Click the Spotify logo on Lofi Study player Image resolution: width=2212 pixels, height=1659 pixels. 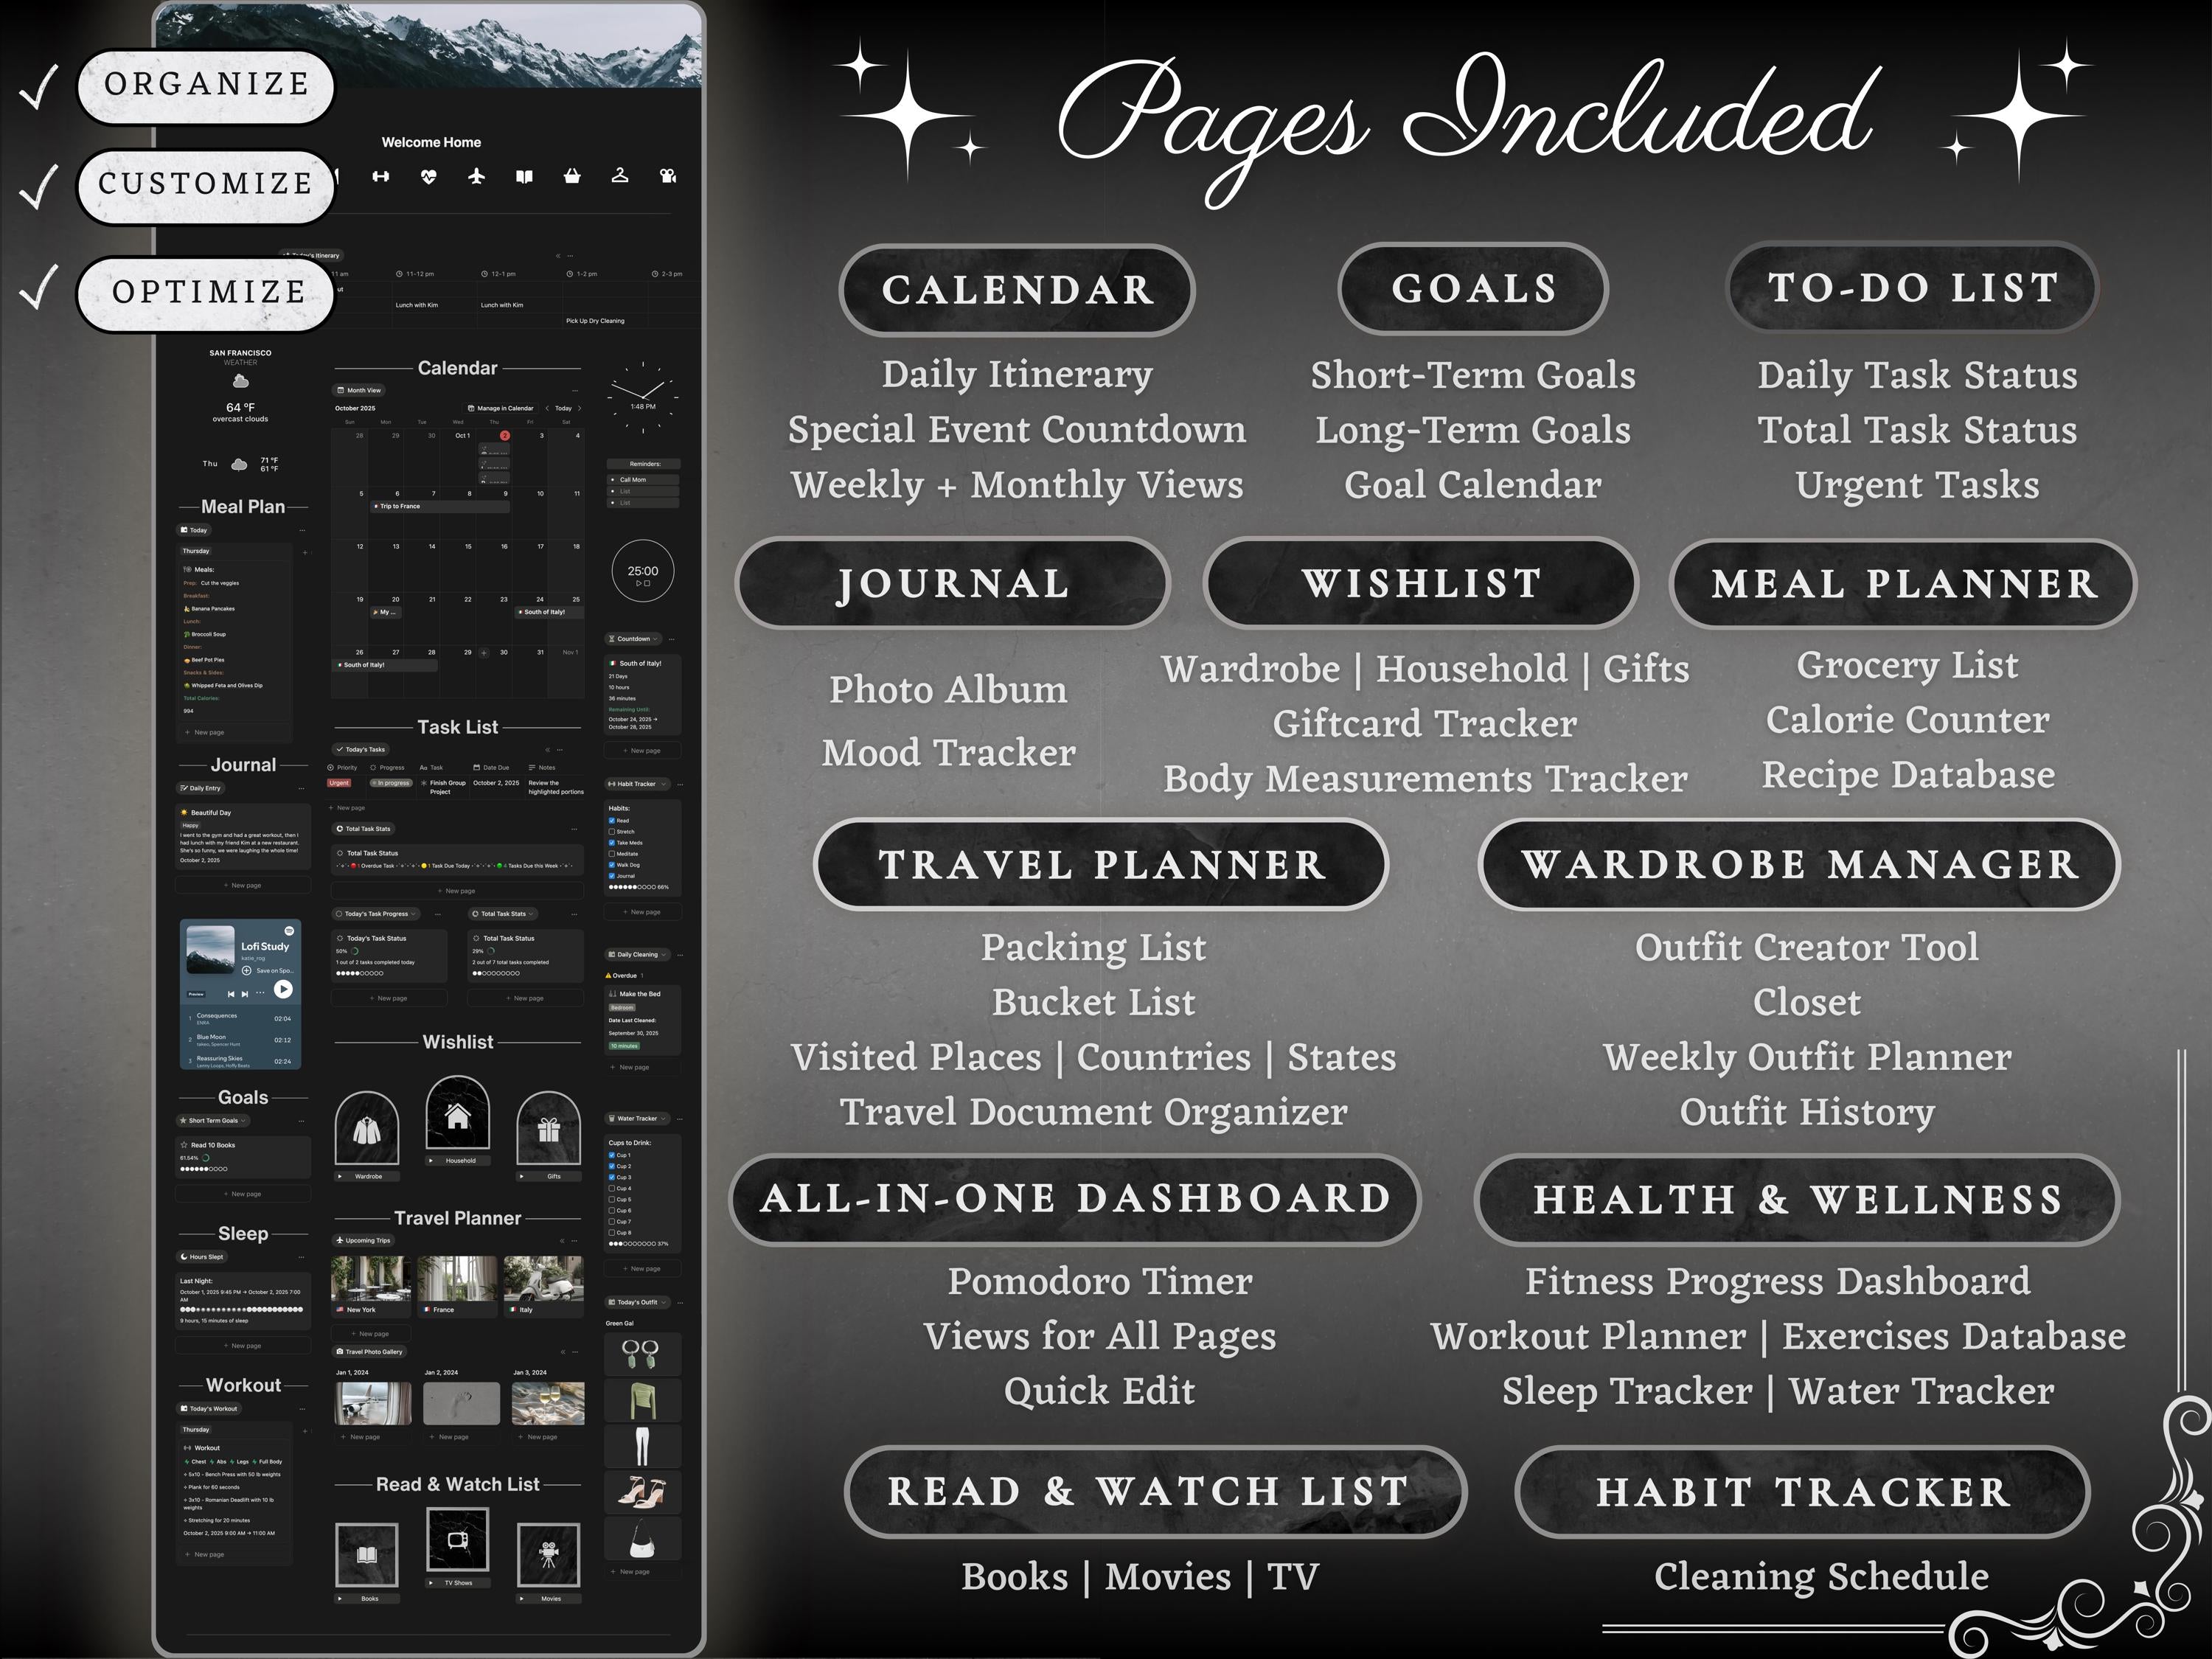(x=289, y=931)
